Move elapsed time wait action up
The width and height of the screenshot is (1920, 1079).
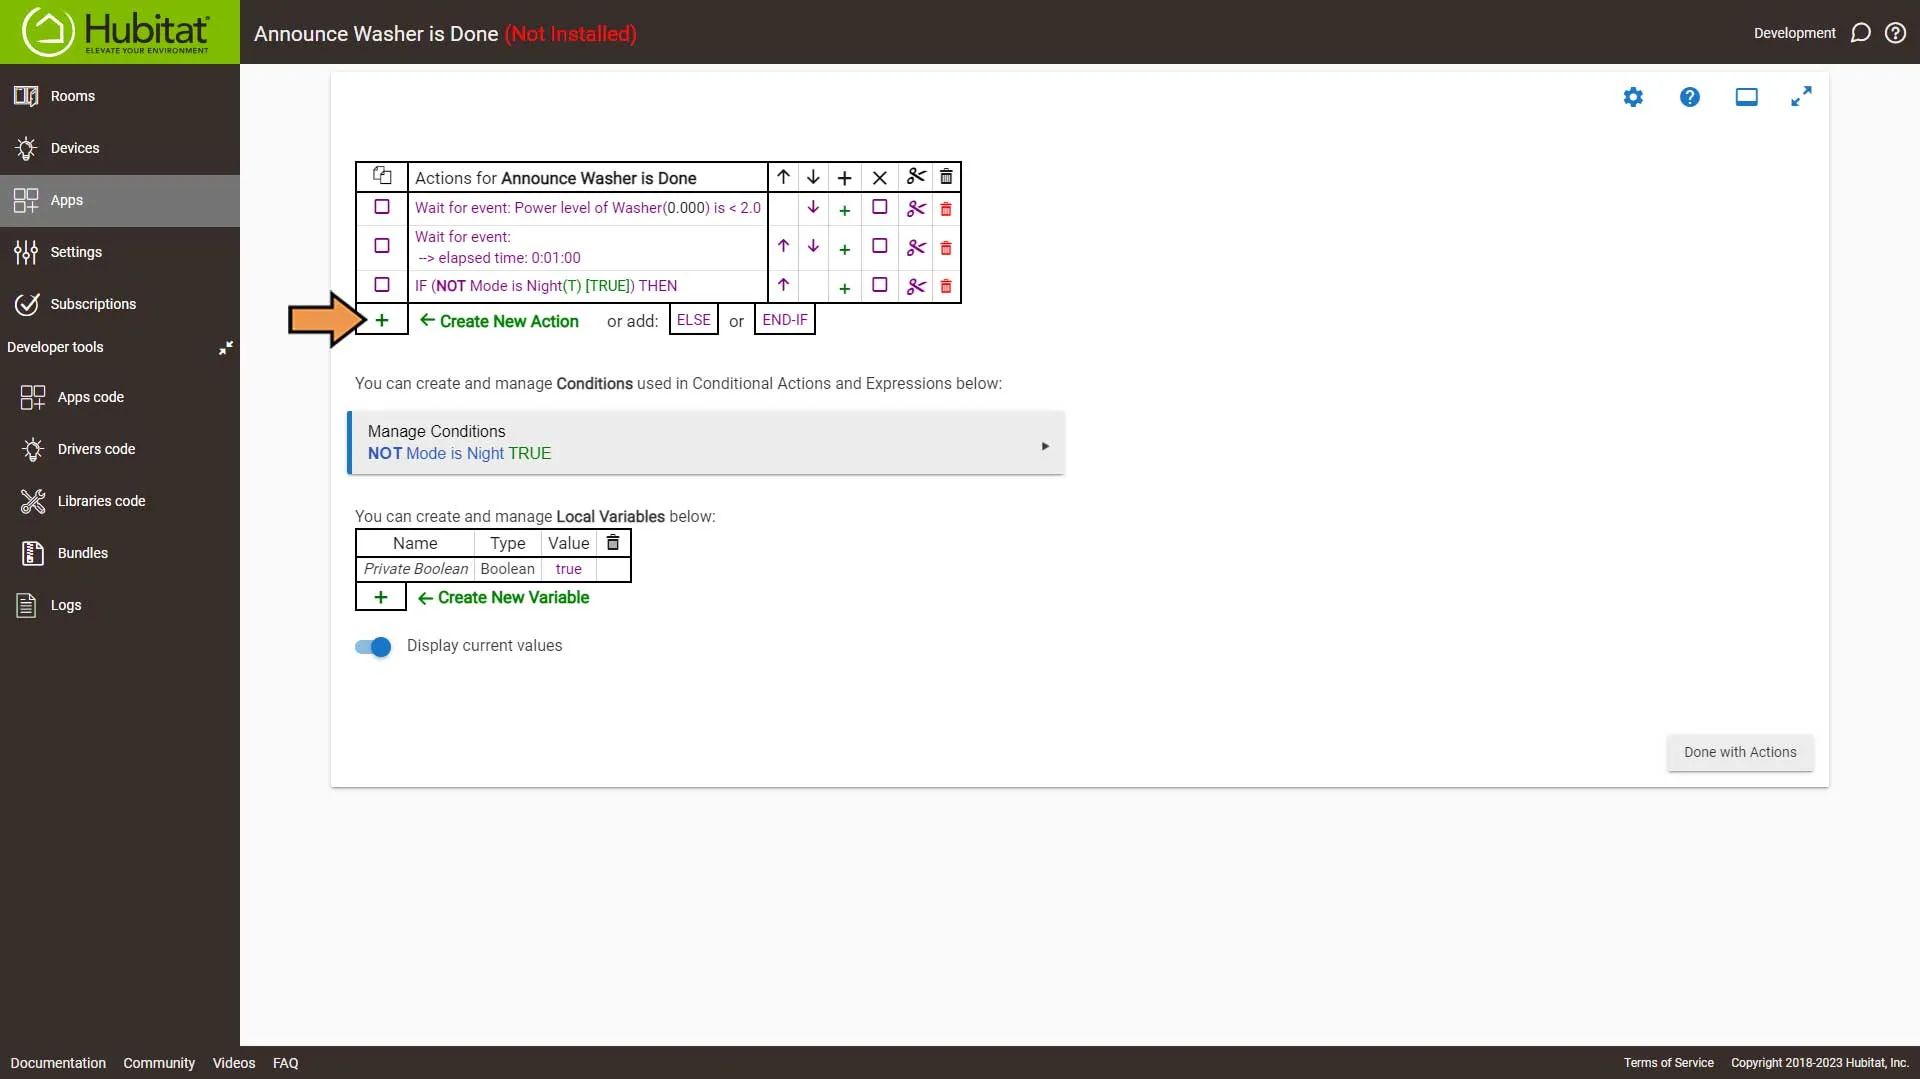(783, 246)
